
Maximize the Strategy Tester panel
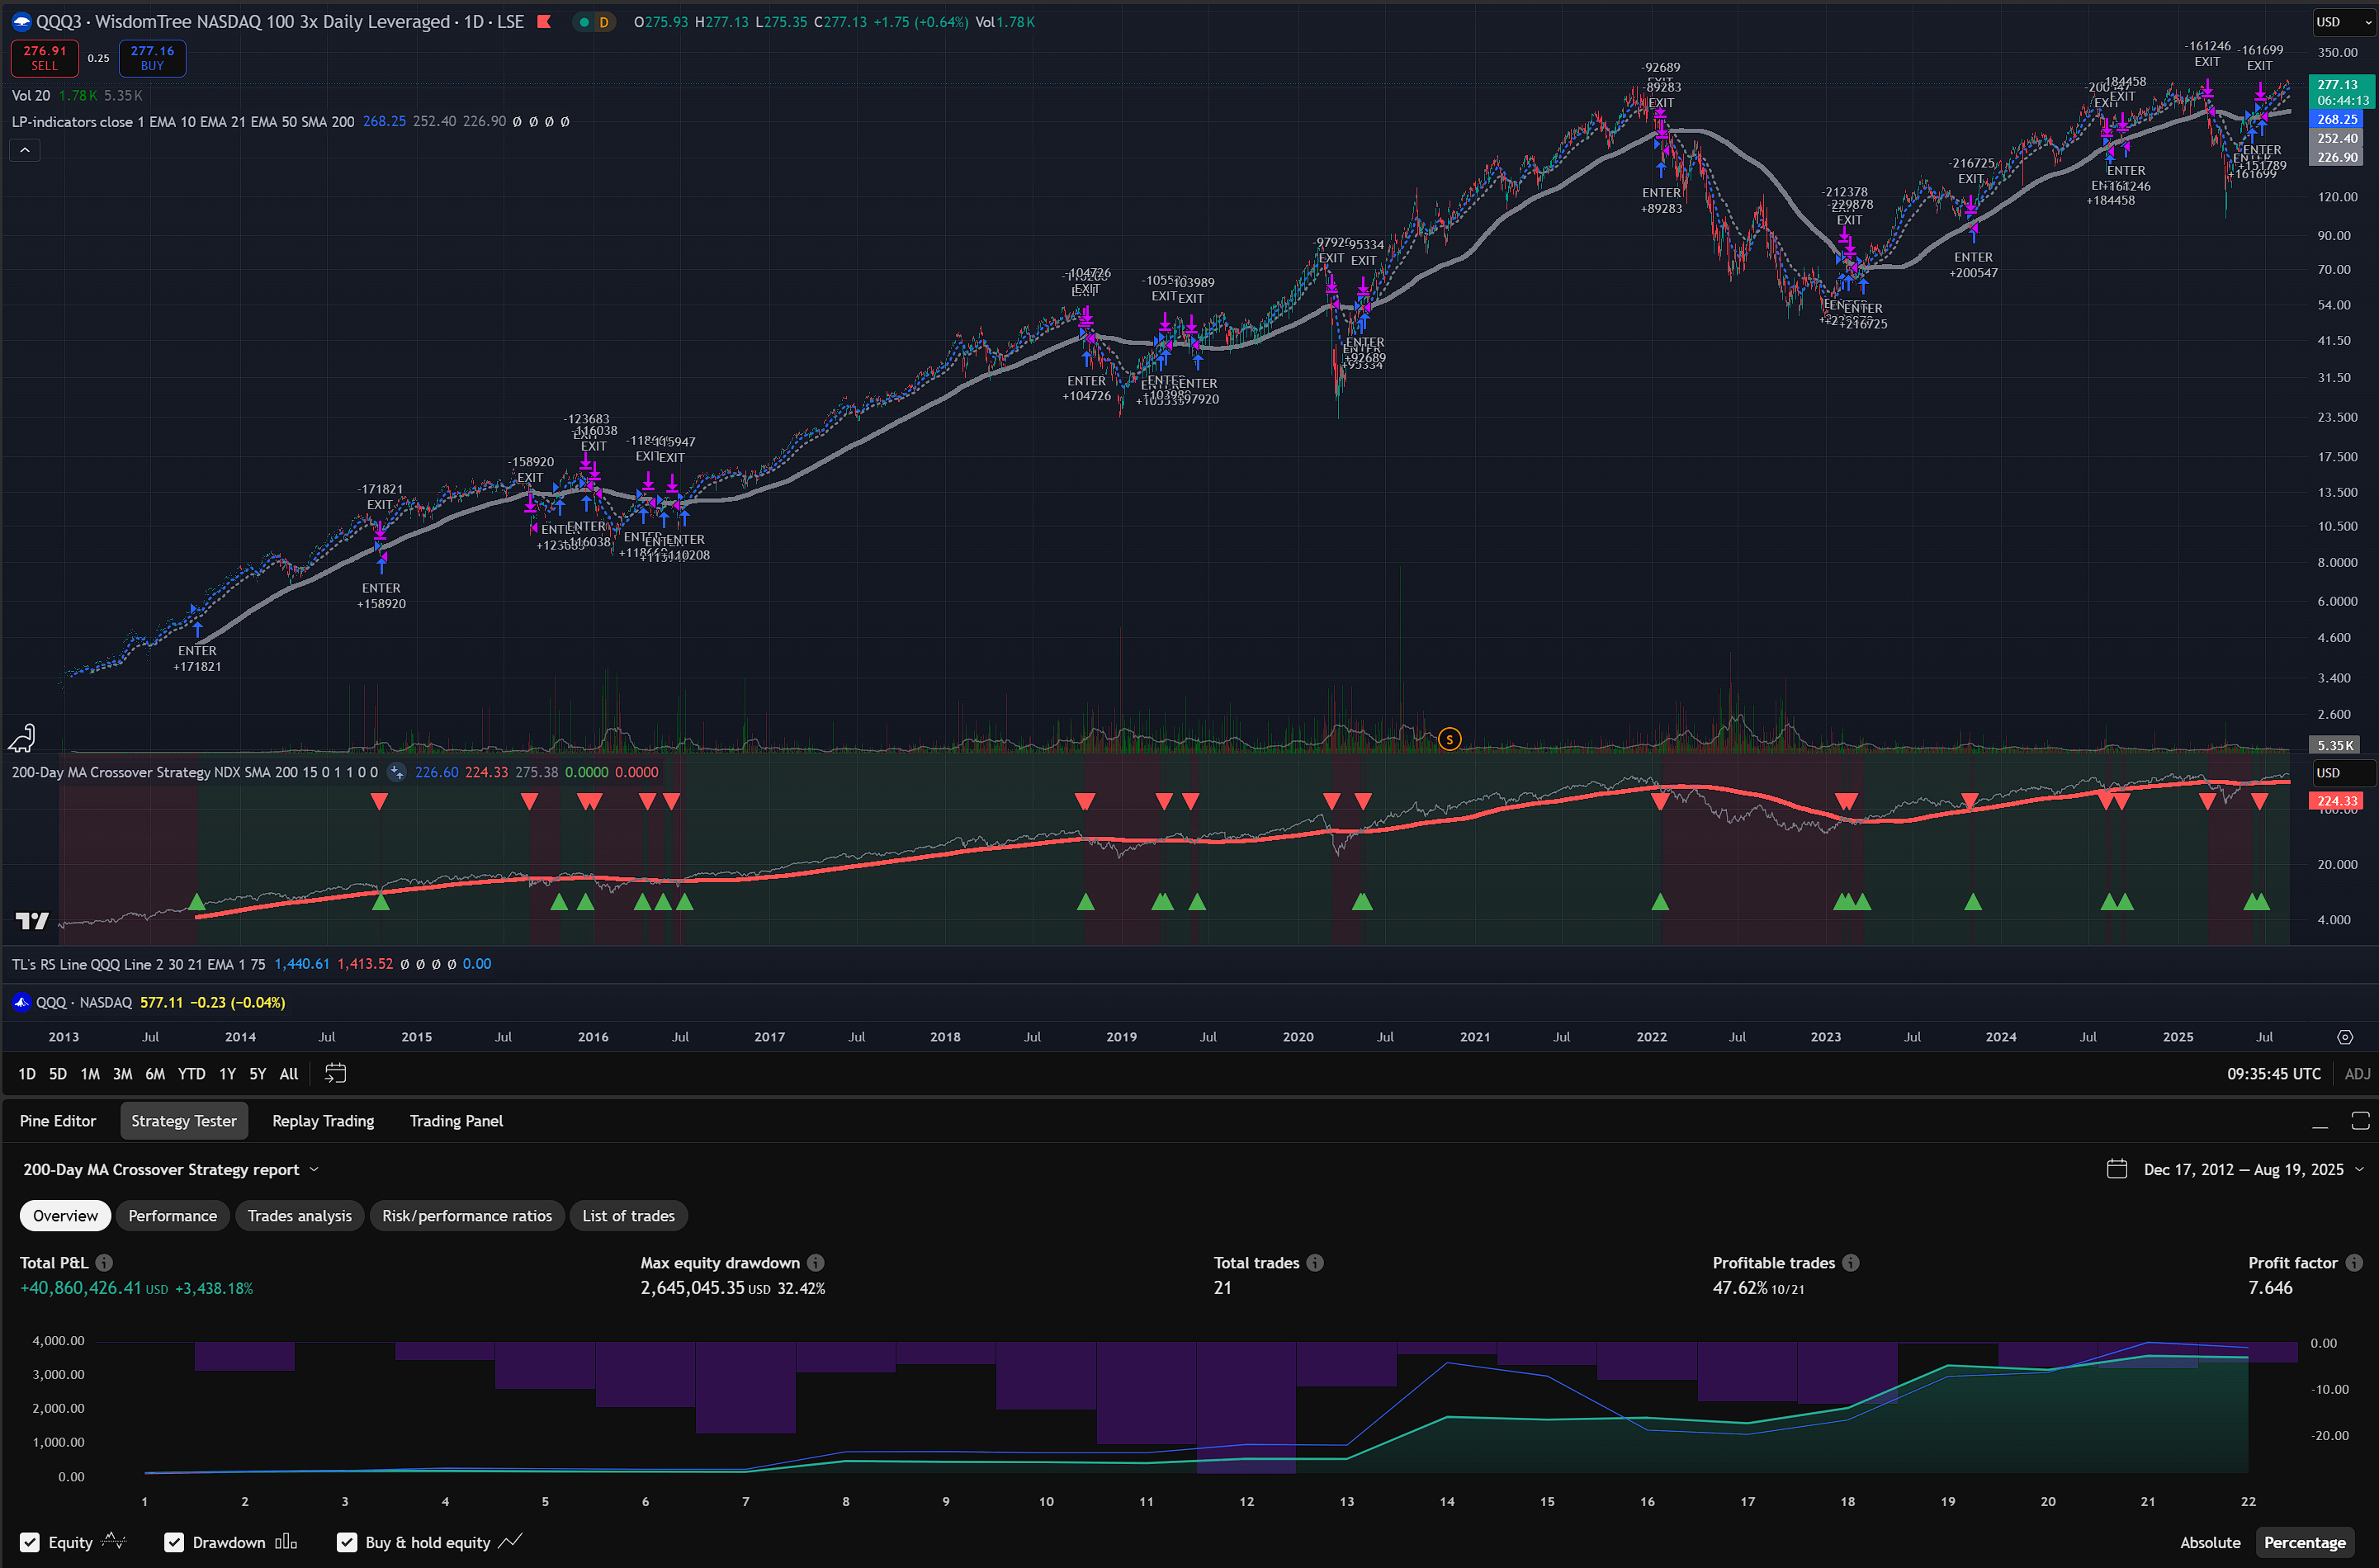[x=2360, y=1121]
